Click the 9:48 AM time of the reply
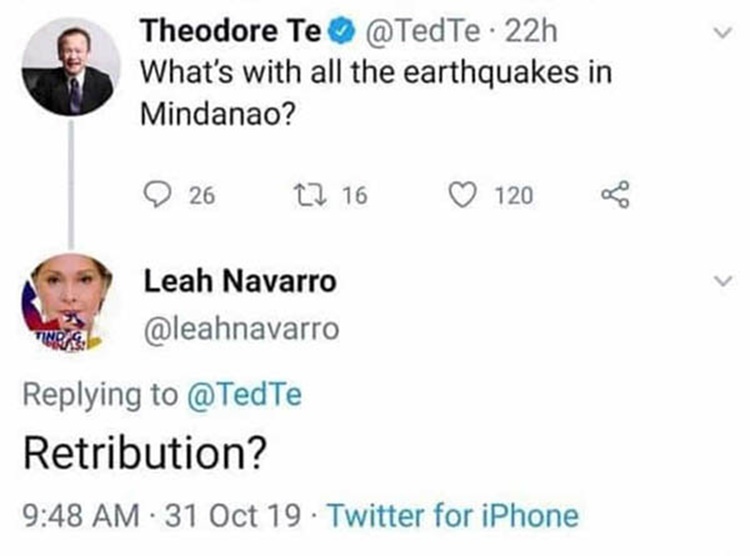 pyautogui.click(x=80, y=516)
